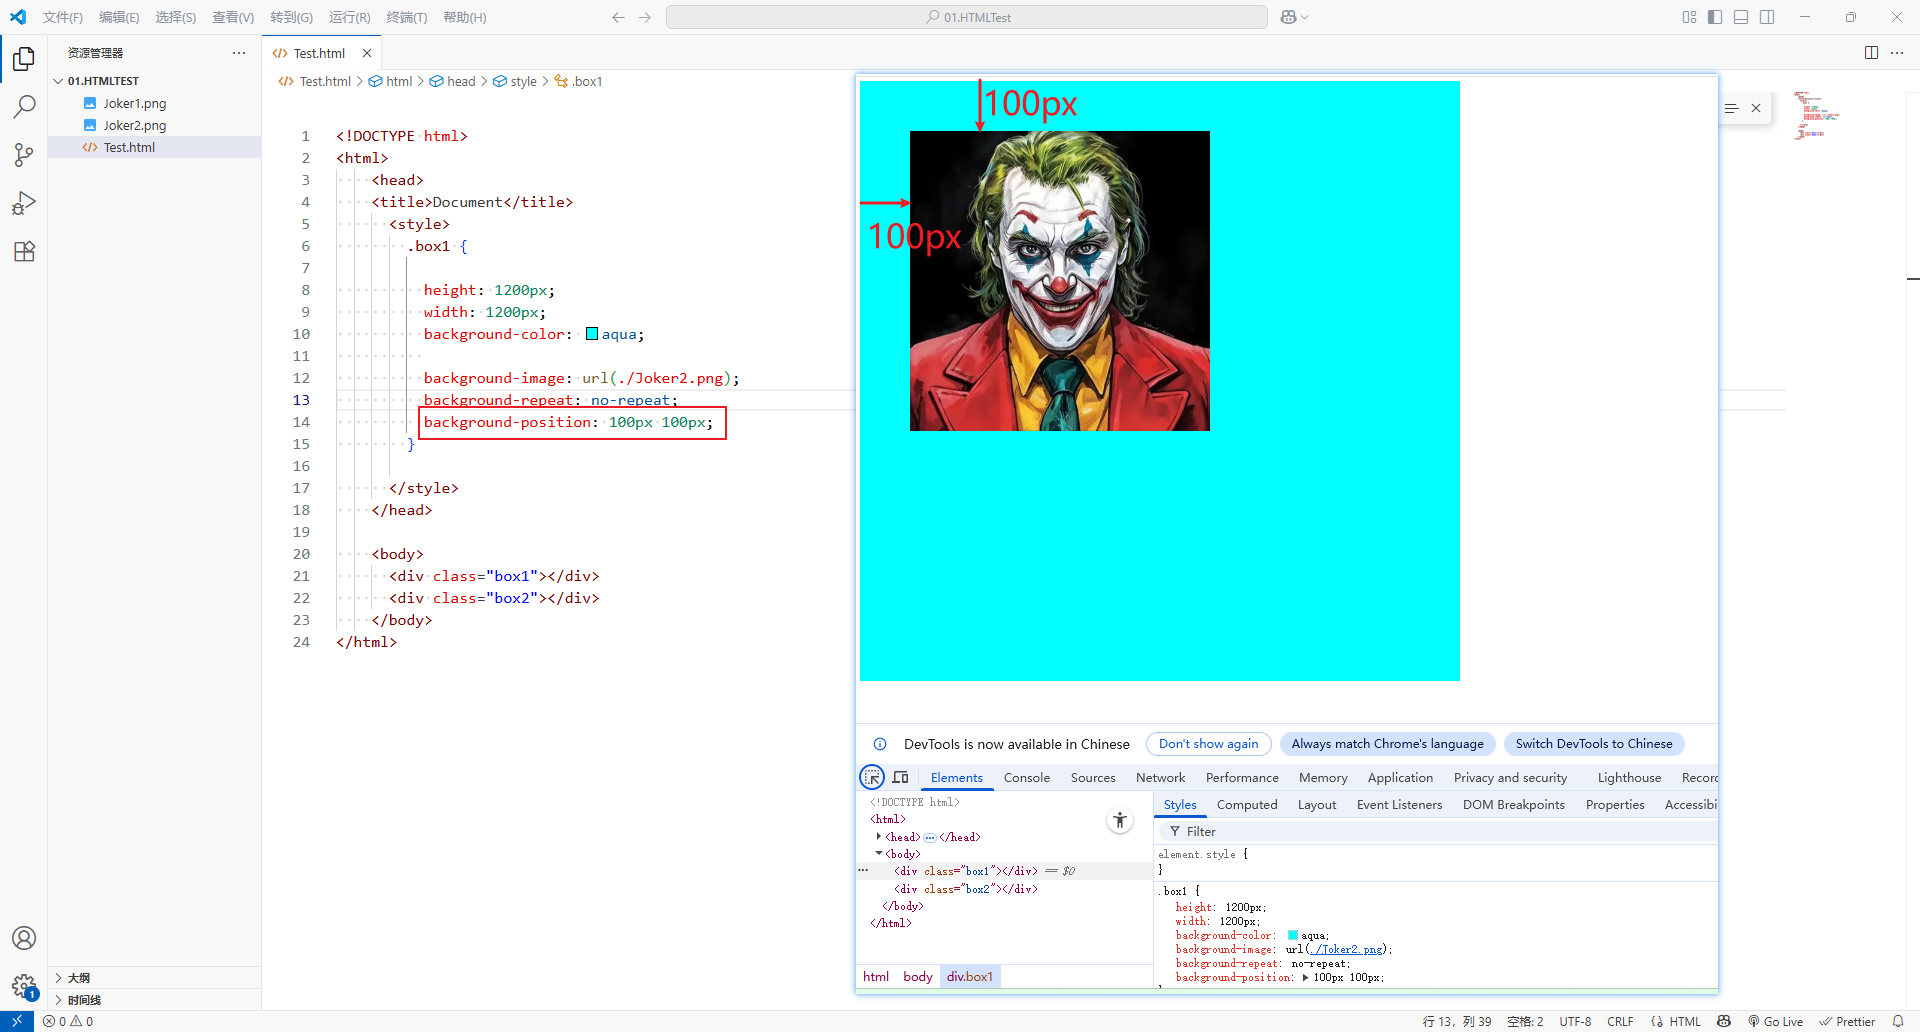This screenshot has height=1032, width=1920.
Task: Select Joker2.png in file explorer
Action: click(134, 125)
